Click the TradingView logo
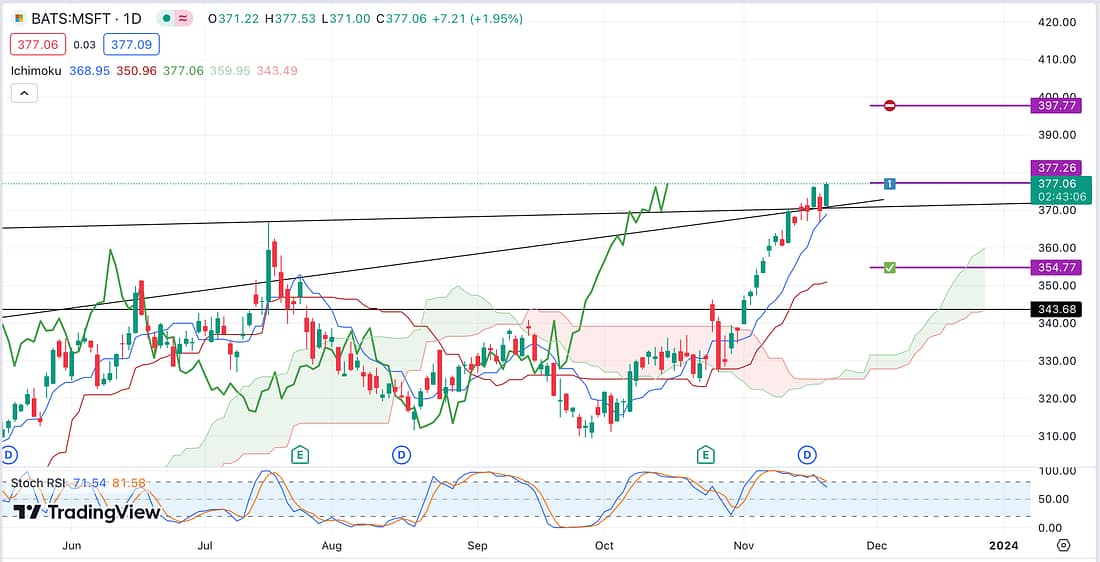Viewport: 1100px width, 562px height. [87, 512]
